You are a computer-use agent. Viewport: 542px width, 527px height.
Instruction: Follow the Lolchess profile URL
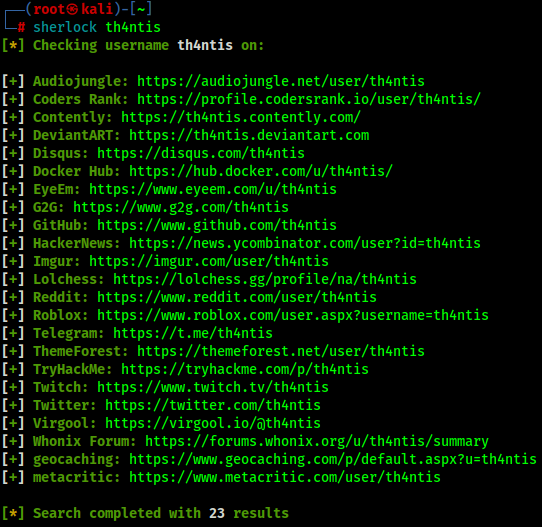(265, 279)
